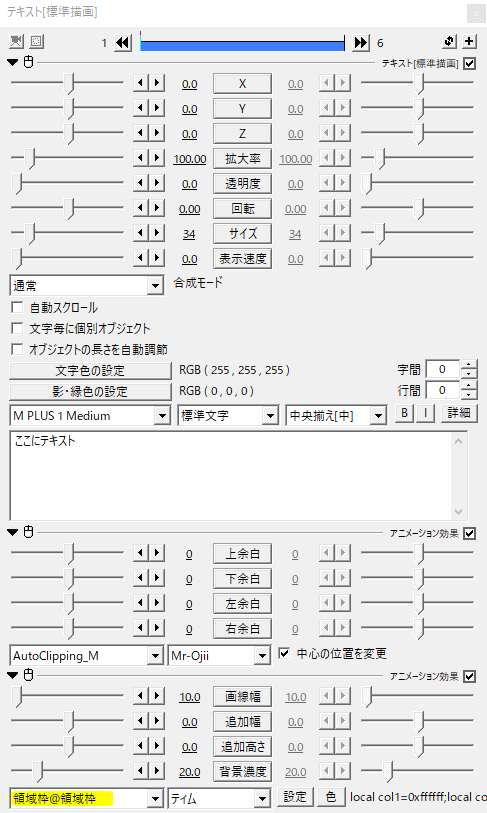The image size is (487, 813).
Task: Uncheck the 中心の位置を変更 checkbox
Action: tap(284, 653)
